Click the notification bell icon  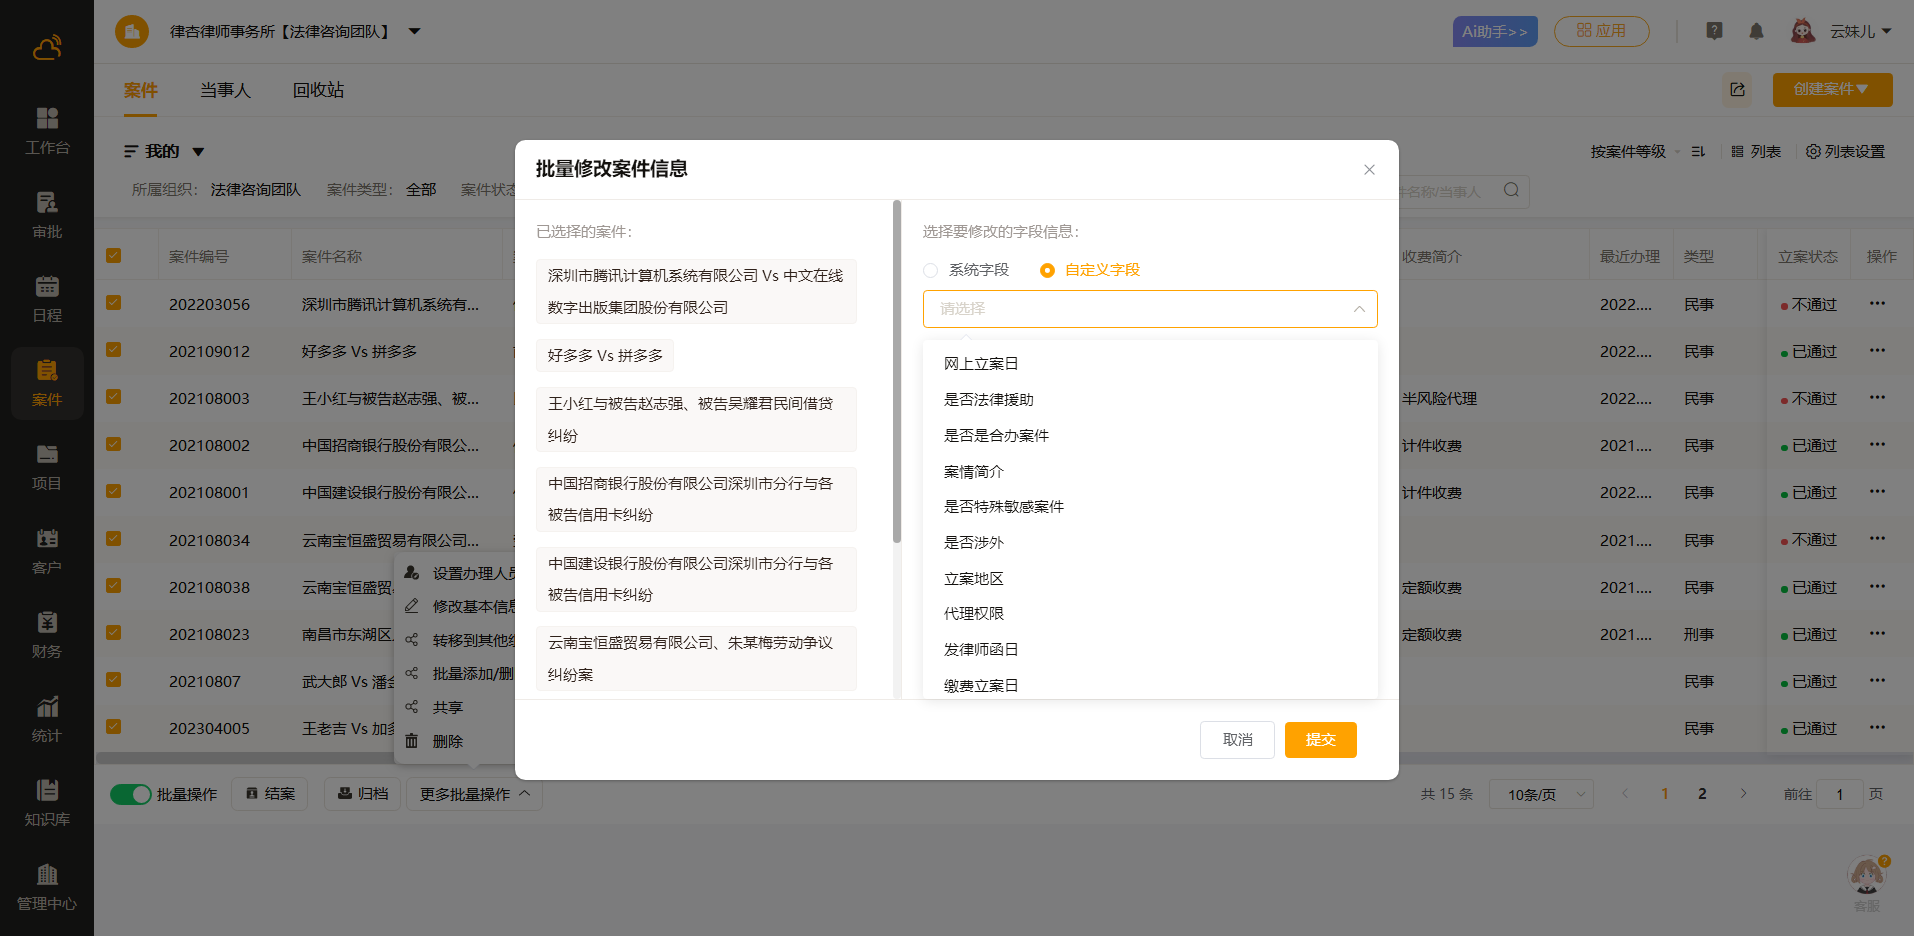pos(1756,32)
